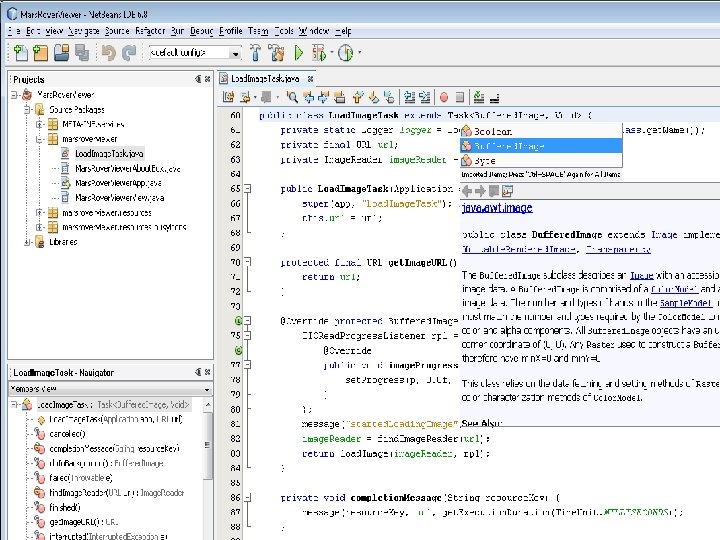Click the red Start Macro Recording icon
The width and height of the screenshot is (720, 540).
[444, 97]
